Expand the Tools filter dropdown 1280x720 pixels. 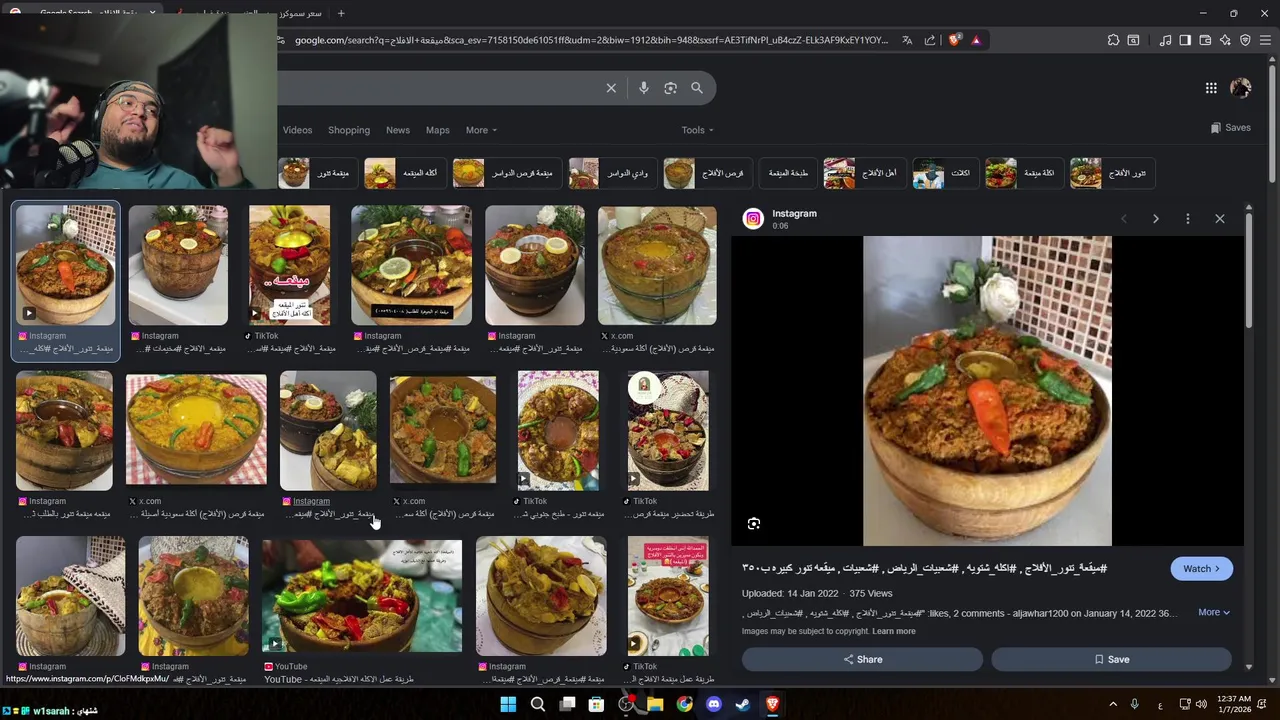[697, 130]
